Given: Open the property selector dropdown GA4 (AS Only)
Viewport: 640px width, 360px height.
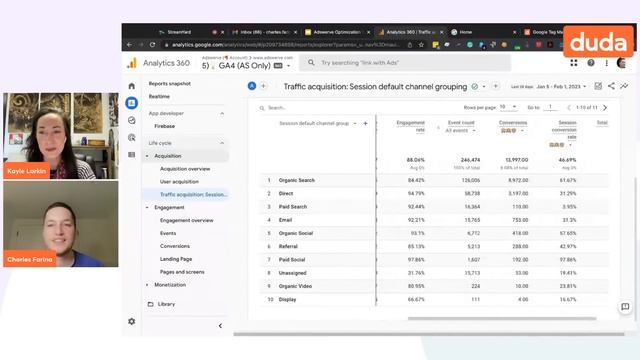Looking at the screenshot, I should pos(246,66).
